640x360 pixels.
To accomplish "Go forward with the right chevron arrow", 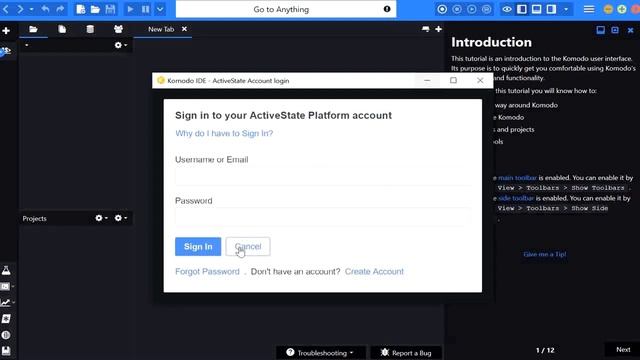I will tap(20, 9).
